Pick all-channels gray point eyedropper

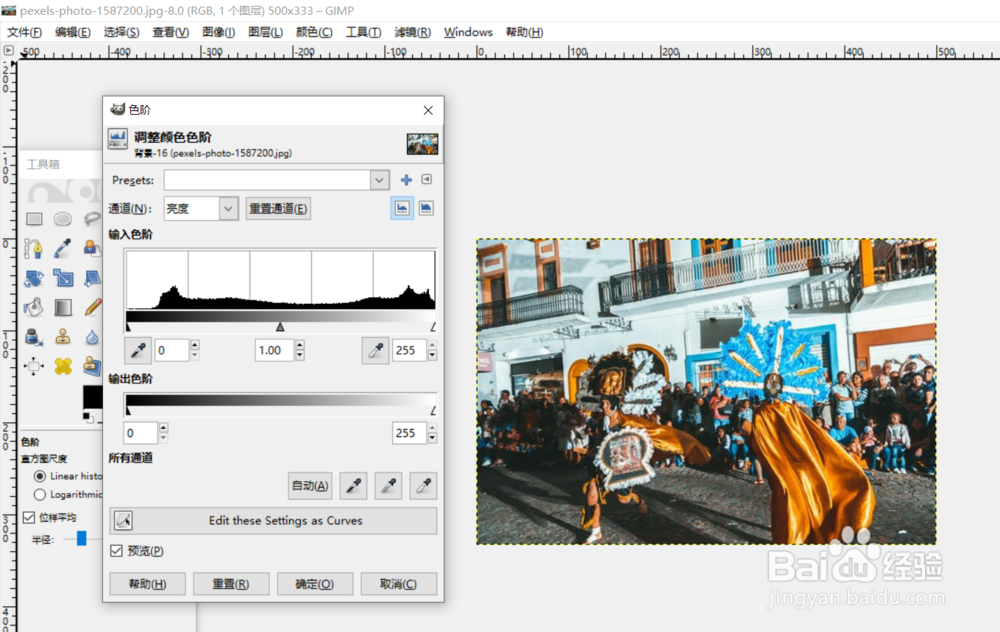(388, 486)
